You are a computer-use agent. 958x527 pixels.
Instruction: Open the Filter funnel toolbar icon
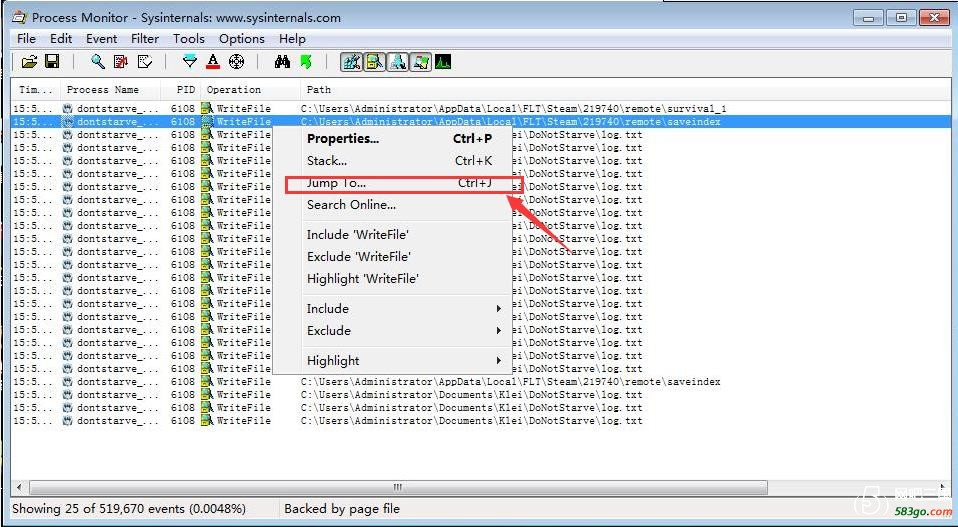(x=190, y=62)
